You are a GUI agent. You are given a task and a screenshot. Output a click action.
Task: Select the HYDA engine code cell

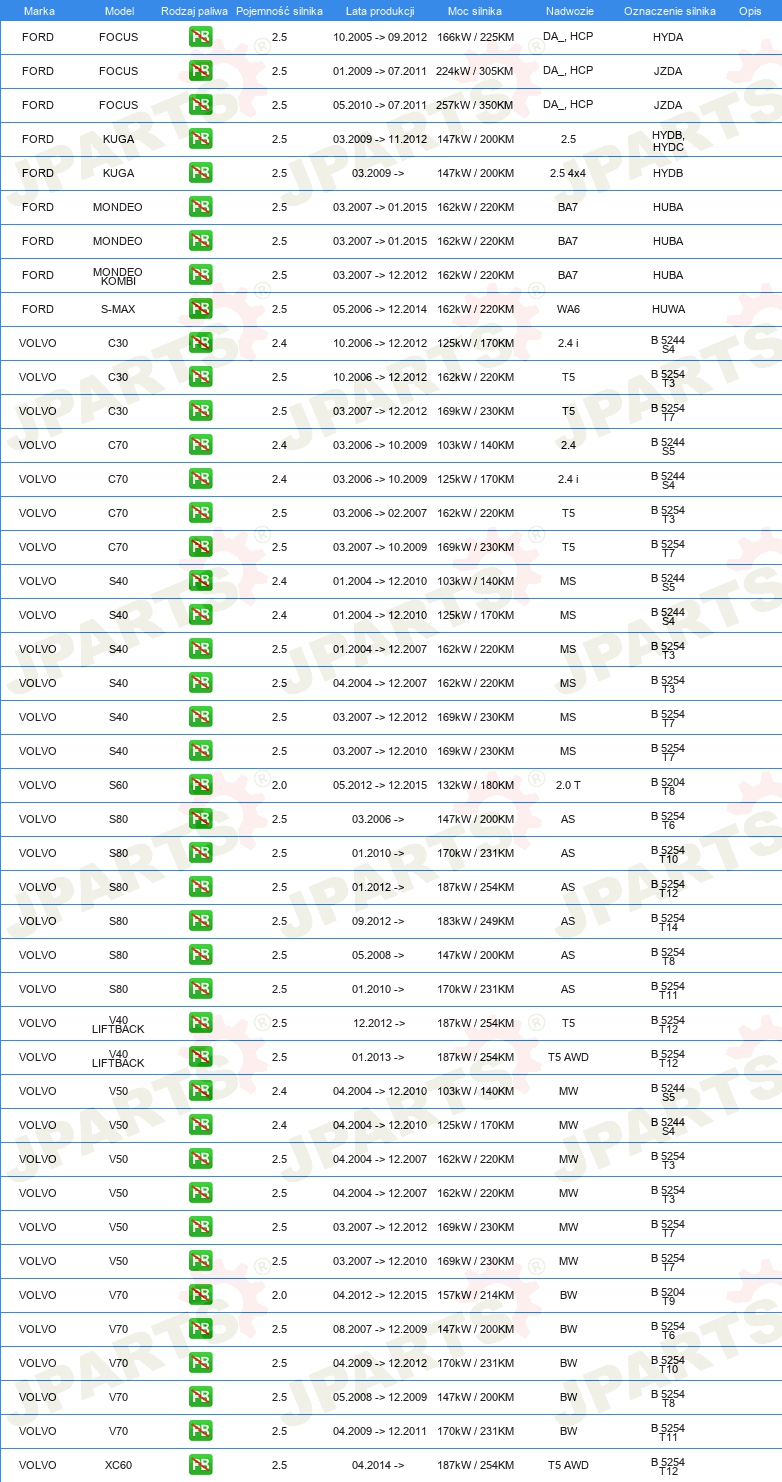(668, 37)
